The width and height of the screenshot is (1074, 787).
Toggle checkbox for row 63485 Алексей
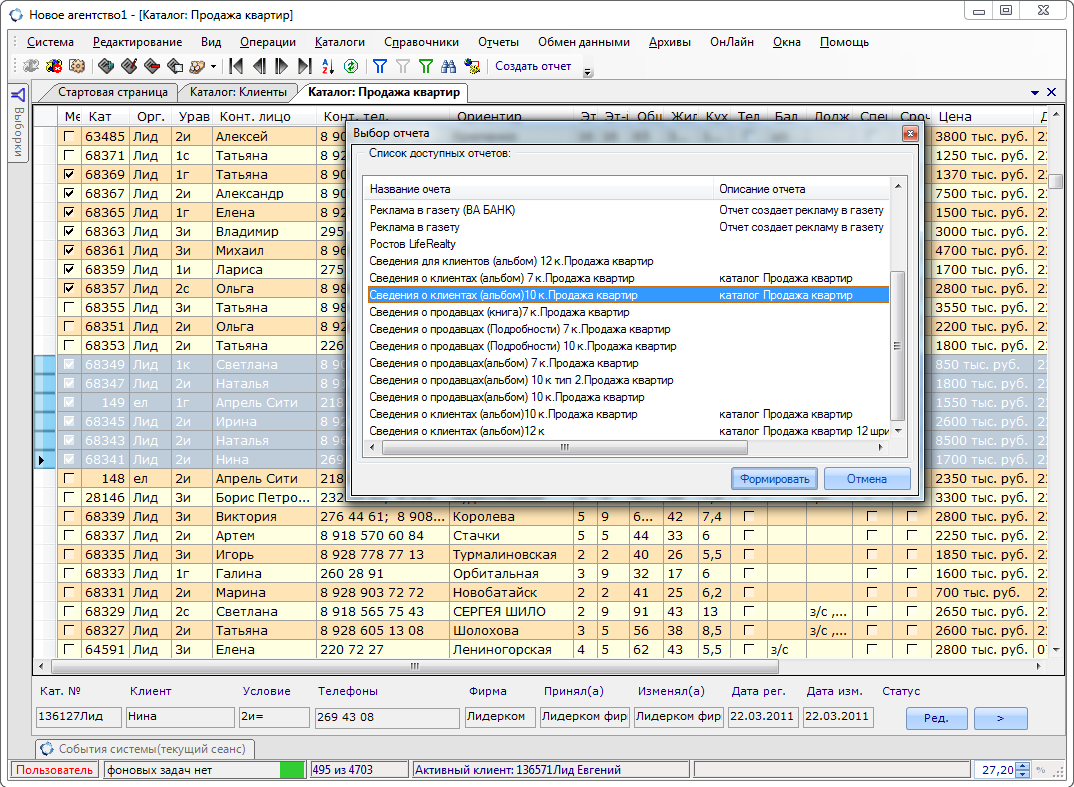(x=68, y=136)
